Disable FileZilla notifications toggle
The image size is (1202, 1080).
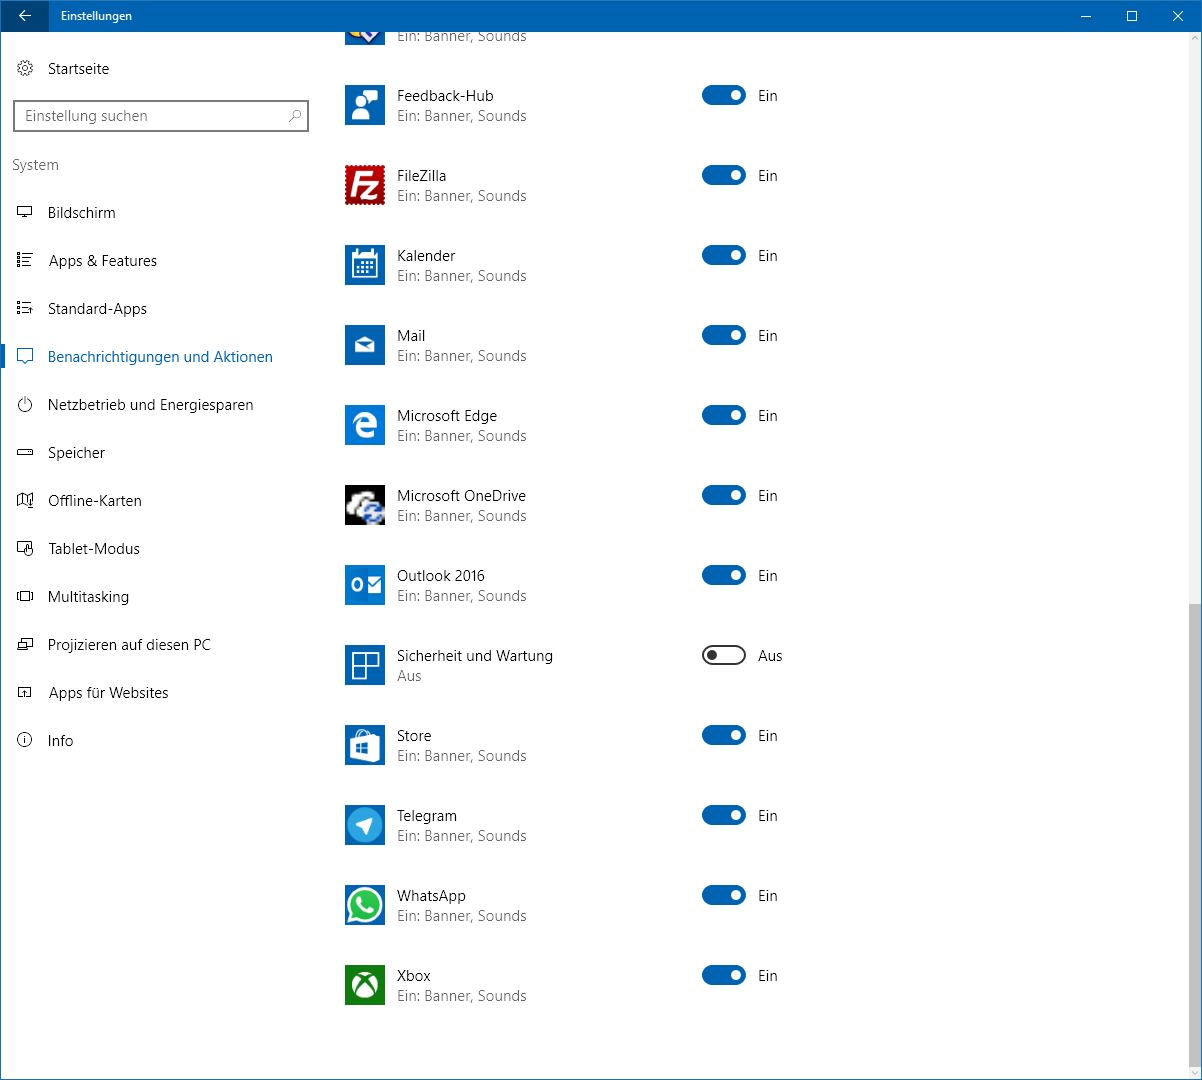724,175
